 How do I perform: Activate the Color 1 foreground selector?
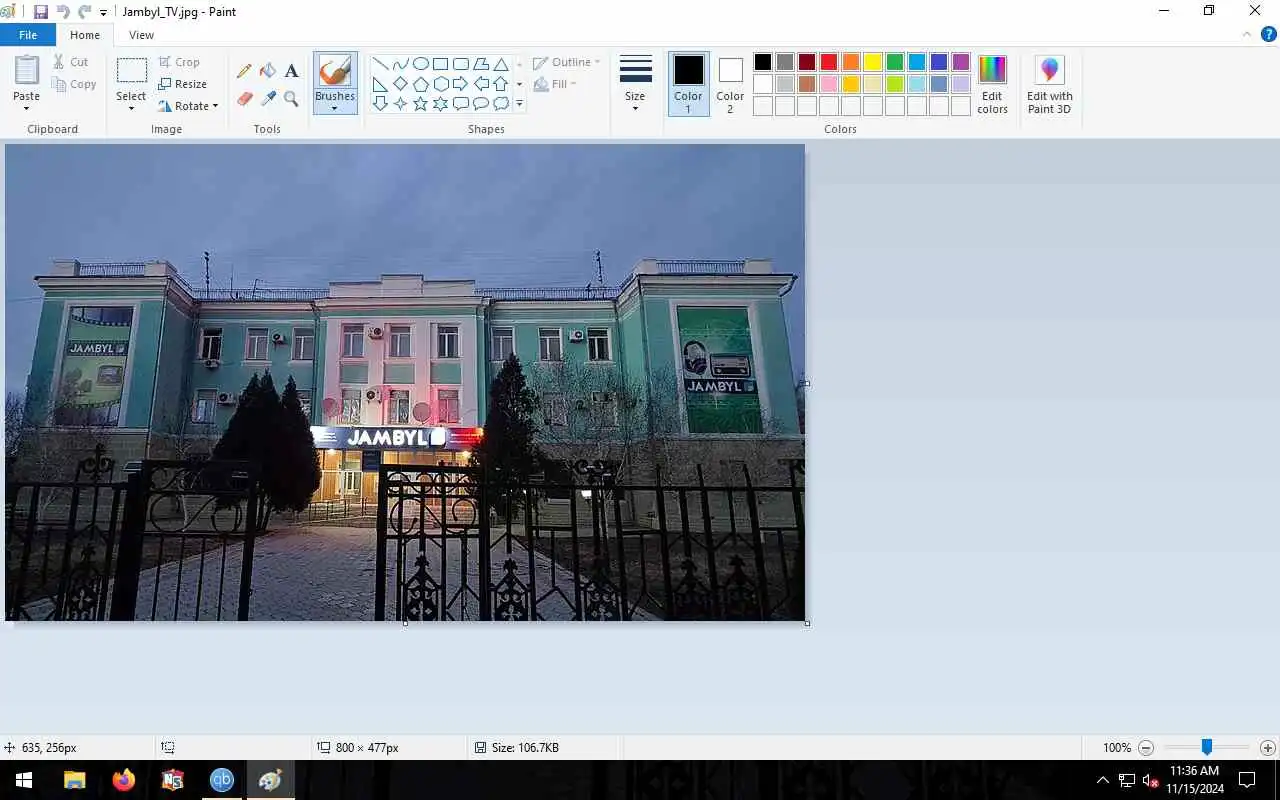tap(688, 84)
